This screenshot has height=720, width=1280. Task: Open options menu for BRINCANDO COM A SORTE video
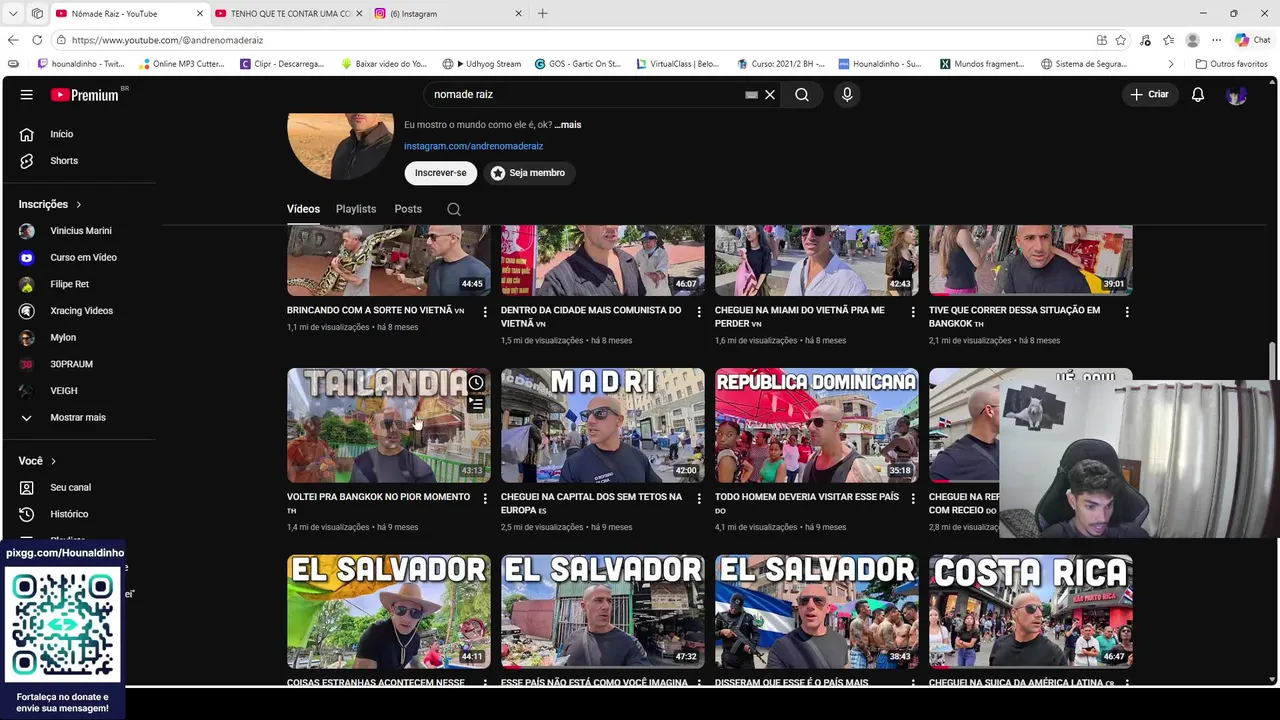[485, 312]
